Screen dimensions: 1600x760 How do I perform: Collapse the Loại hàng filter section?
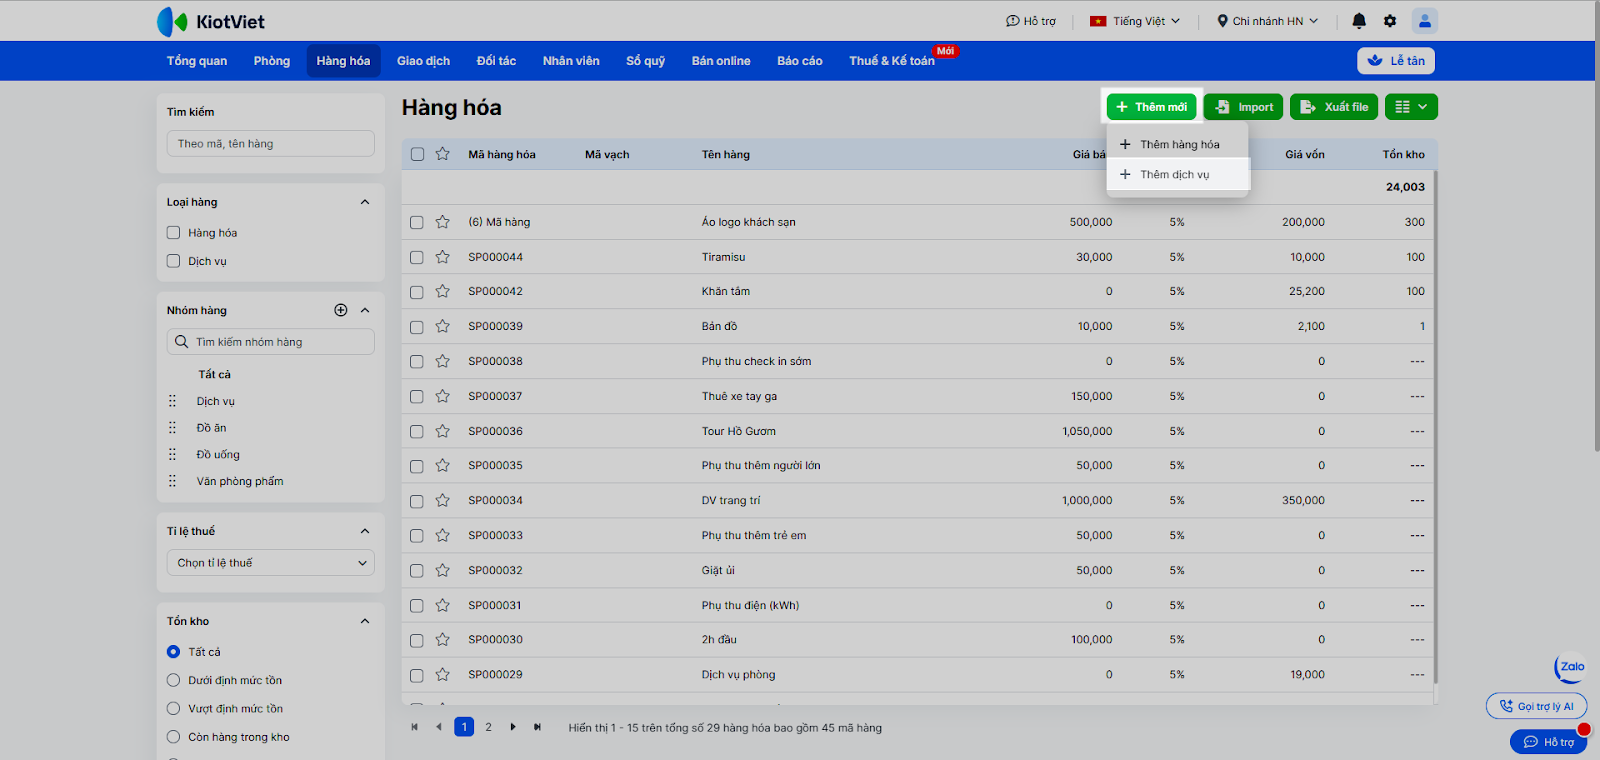tap(365, 202)
